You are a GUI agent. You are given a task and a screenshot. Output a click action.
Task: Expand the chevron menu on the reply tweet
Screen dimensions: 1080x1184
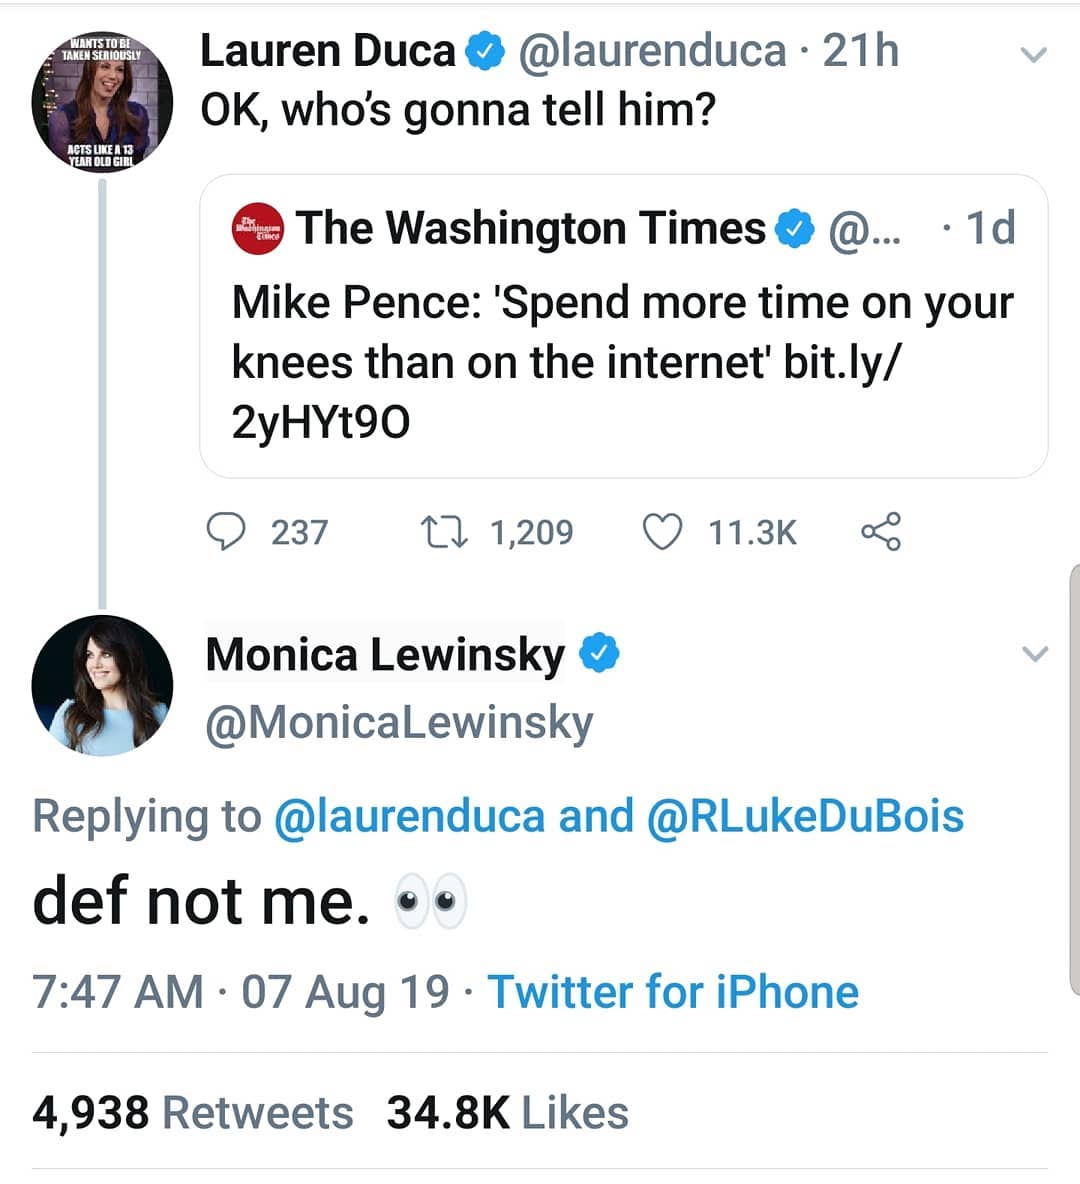click(x=1035, y=655)
